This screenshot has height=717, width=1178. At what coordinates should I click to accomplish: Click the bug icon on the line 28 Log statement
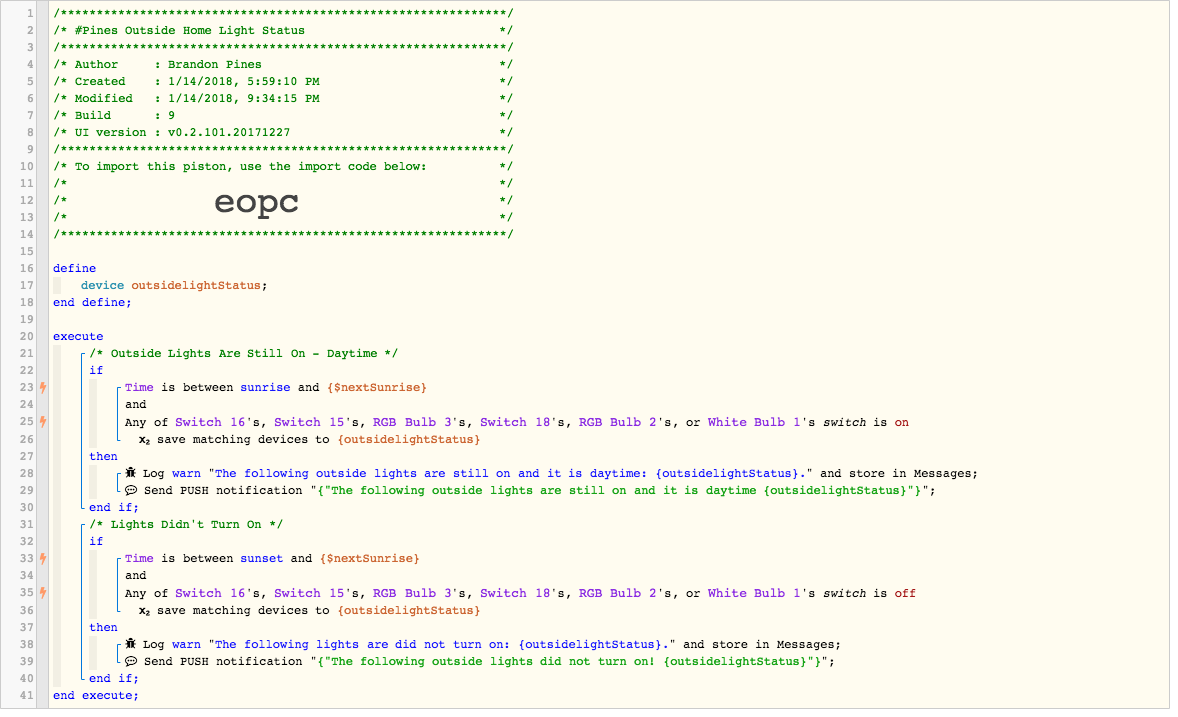tap(131, 473)
